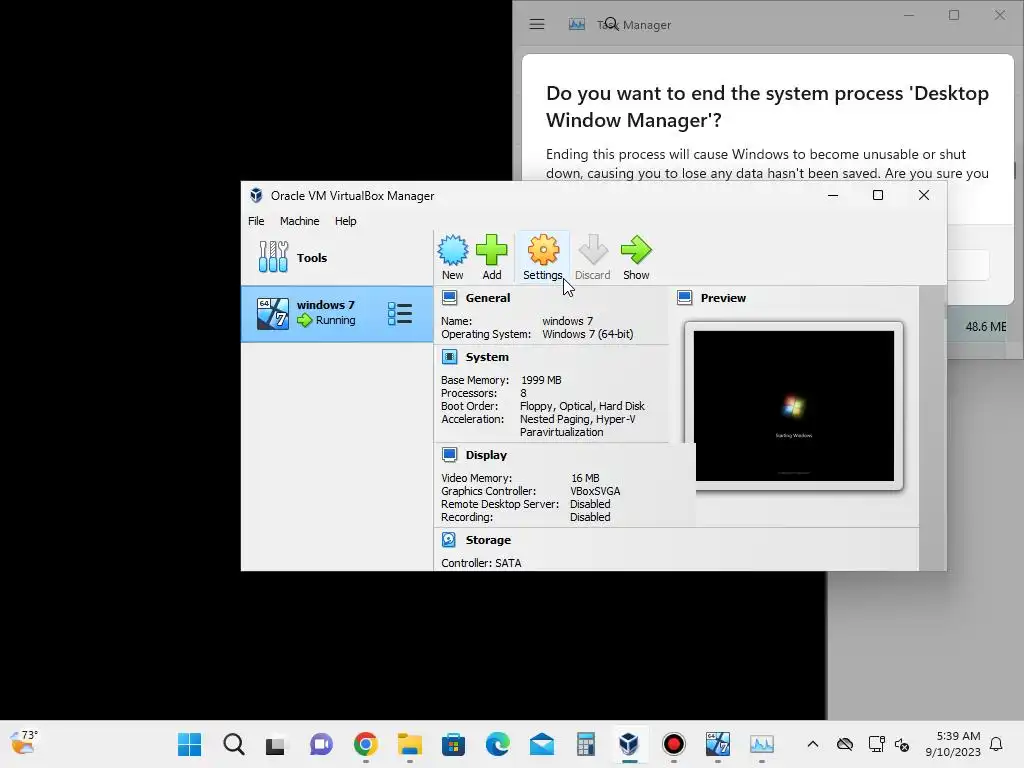Click the Storage section disk icon
This screenshot has width=1024, height=768.
(449, 539)
